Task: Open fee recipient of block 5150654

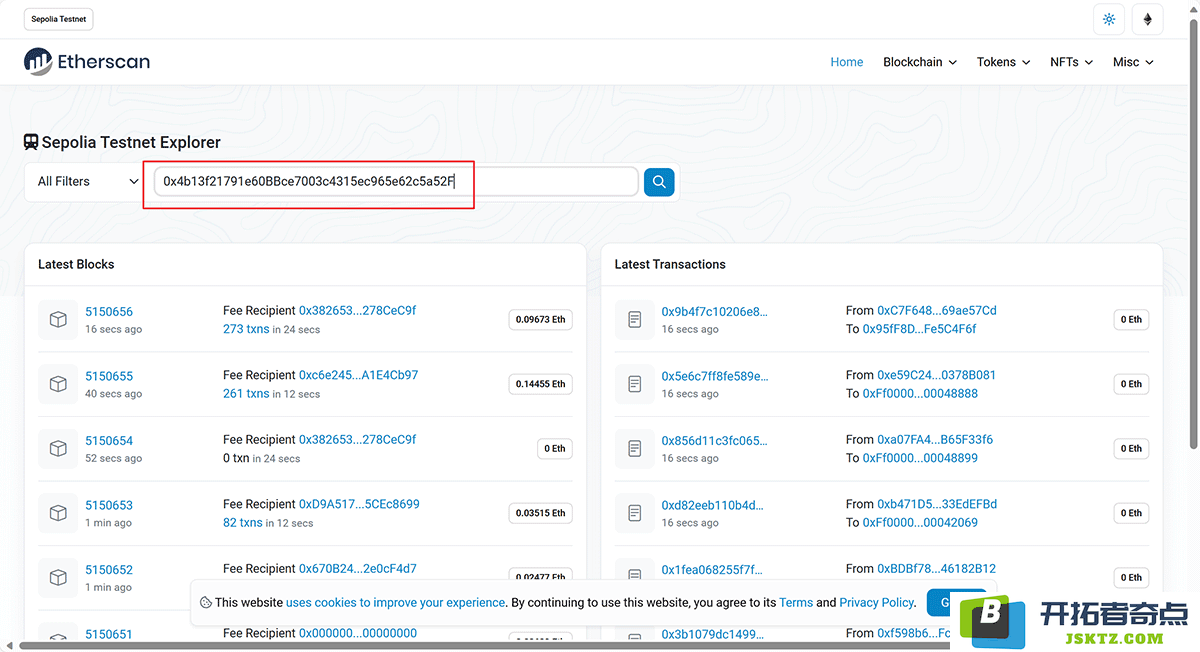Action: [x=358, y=439]
